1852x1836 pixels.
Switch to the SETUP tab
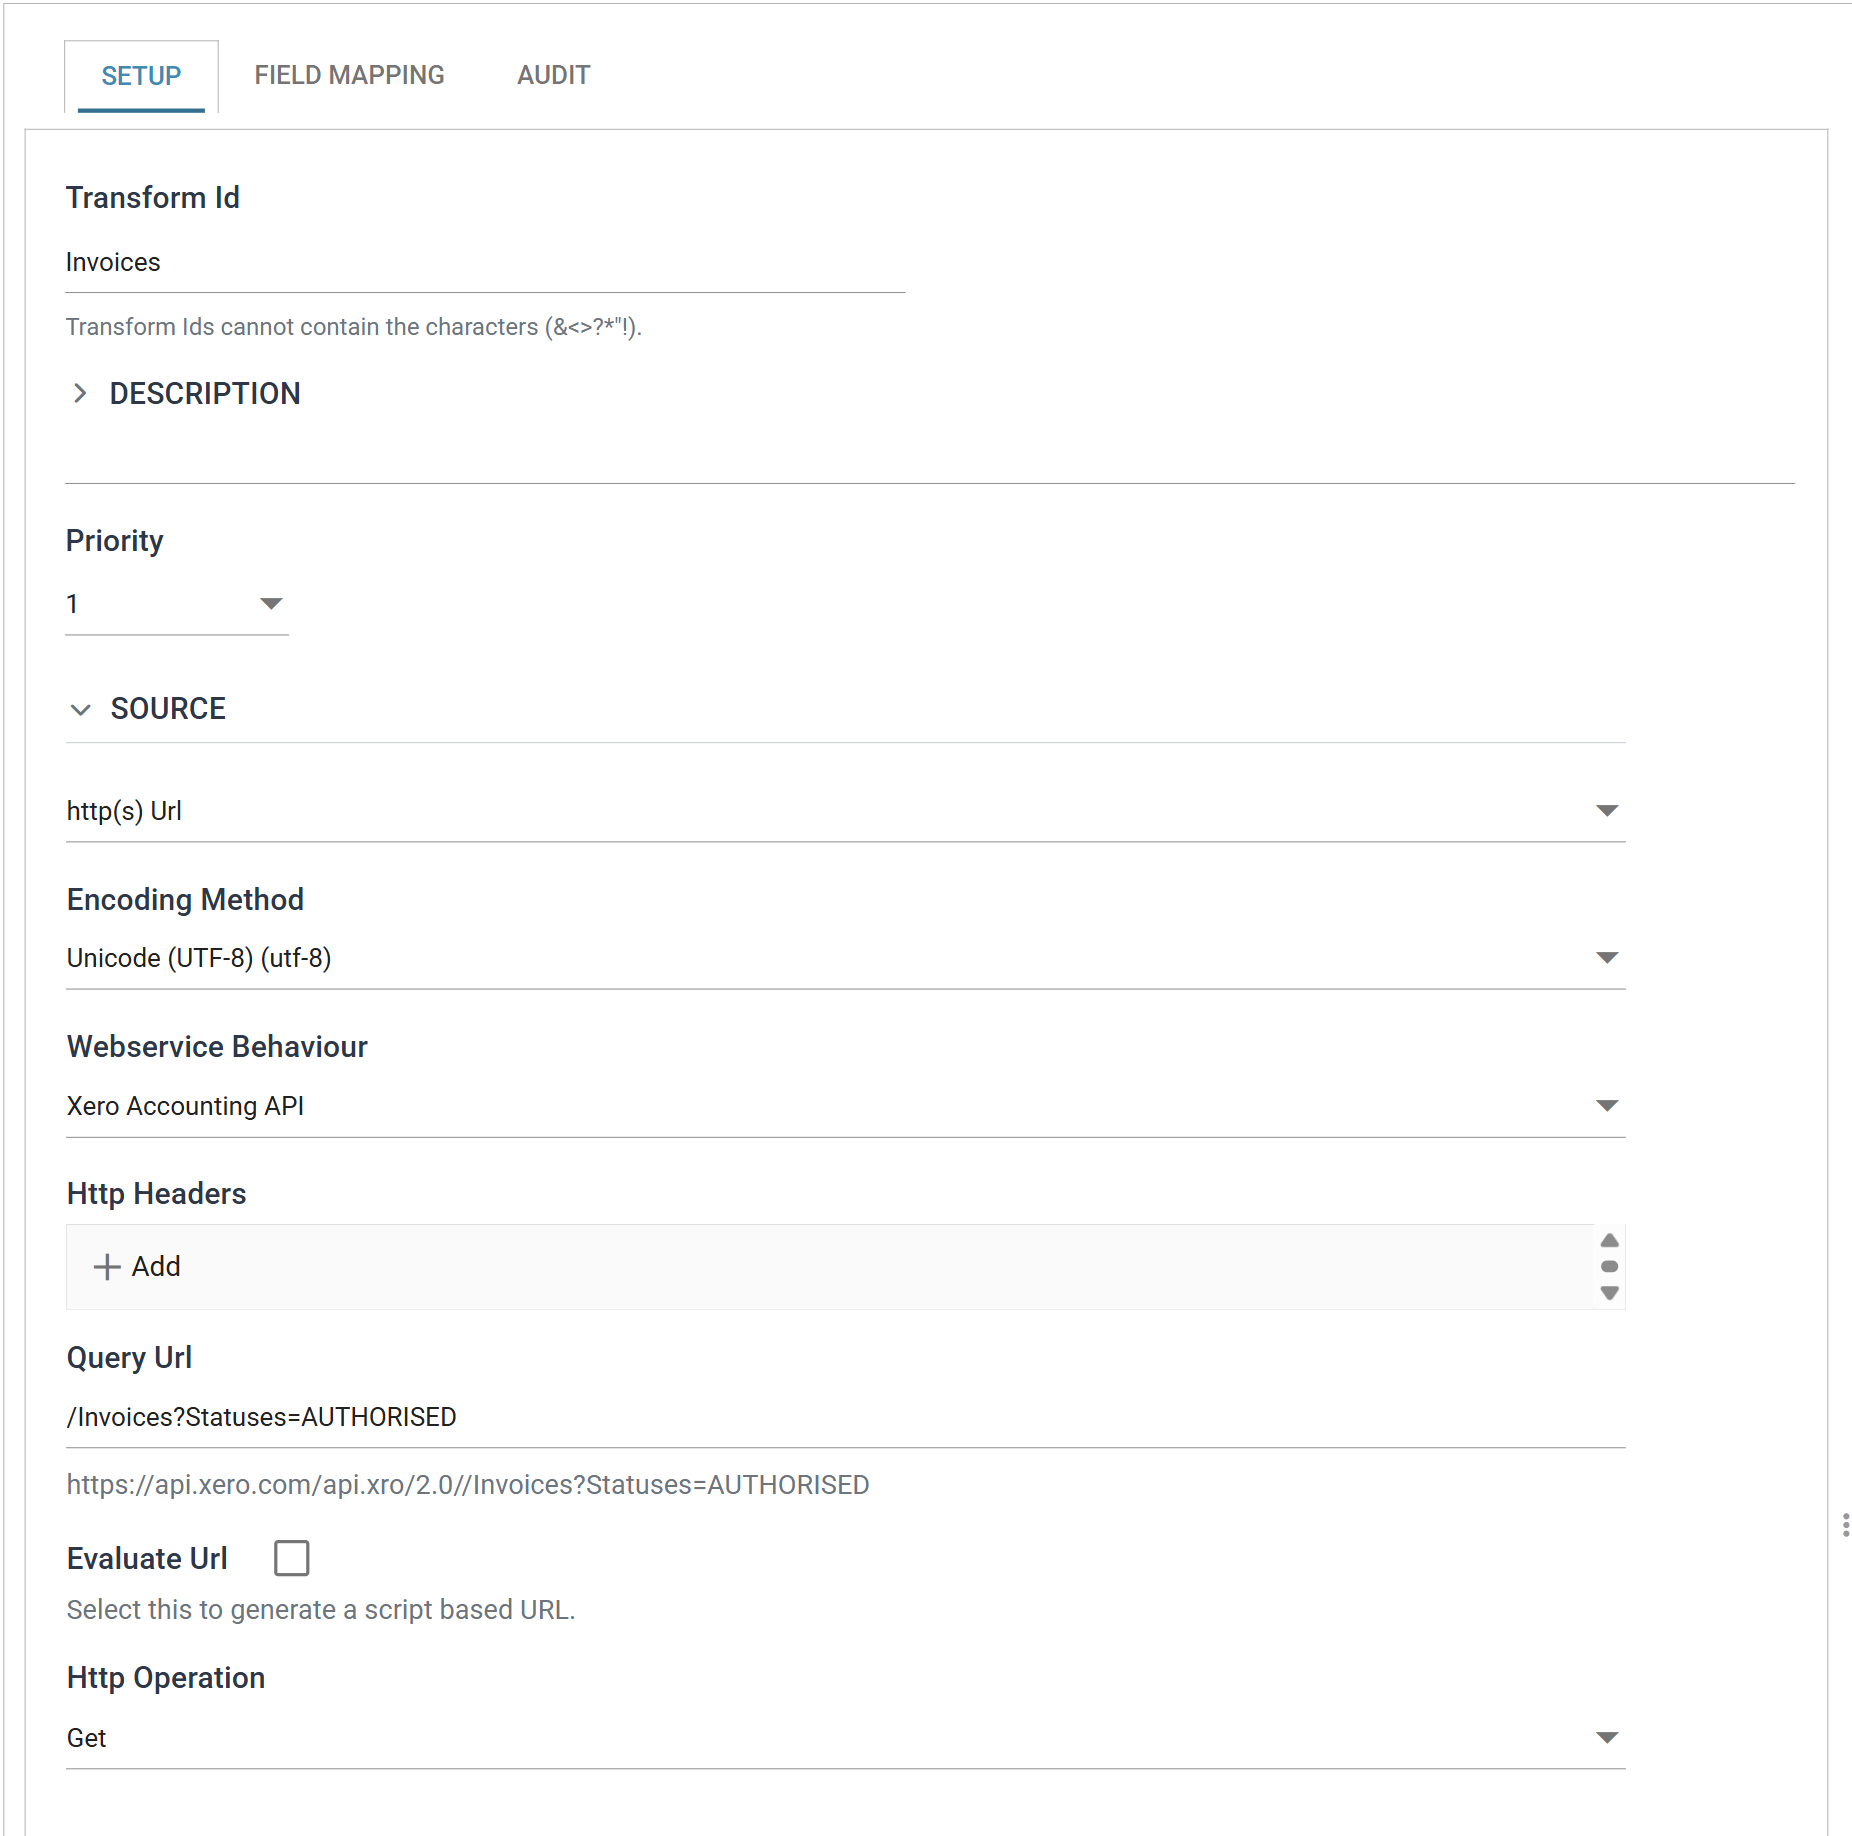point(141,76)
